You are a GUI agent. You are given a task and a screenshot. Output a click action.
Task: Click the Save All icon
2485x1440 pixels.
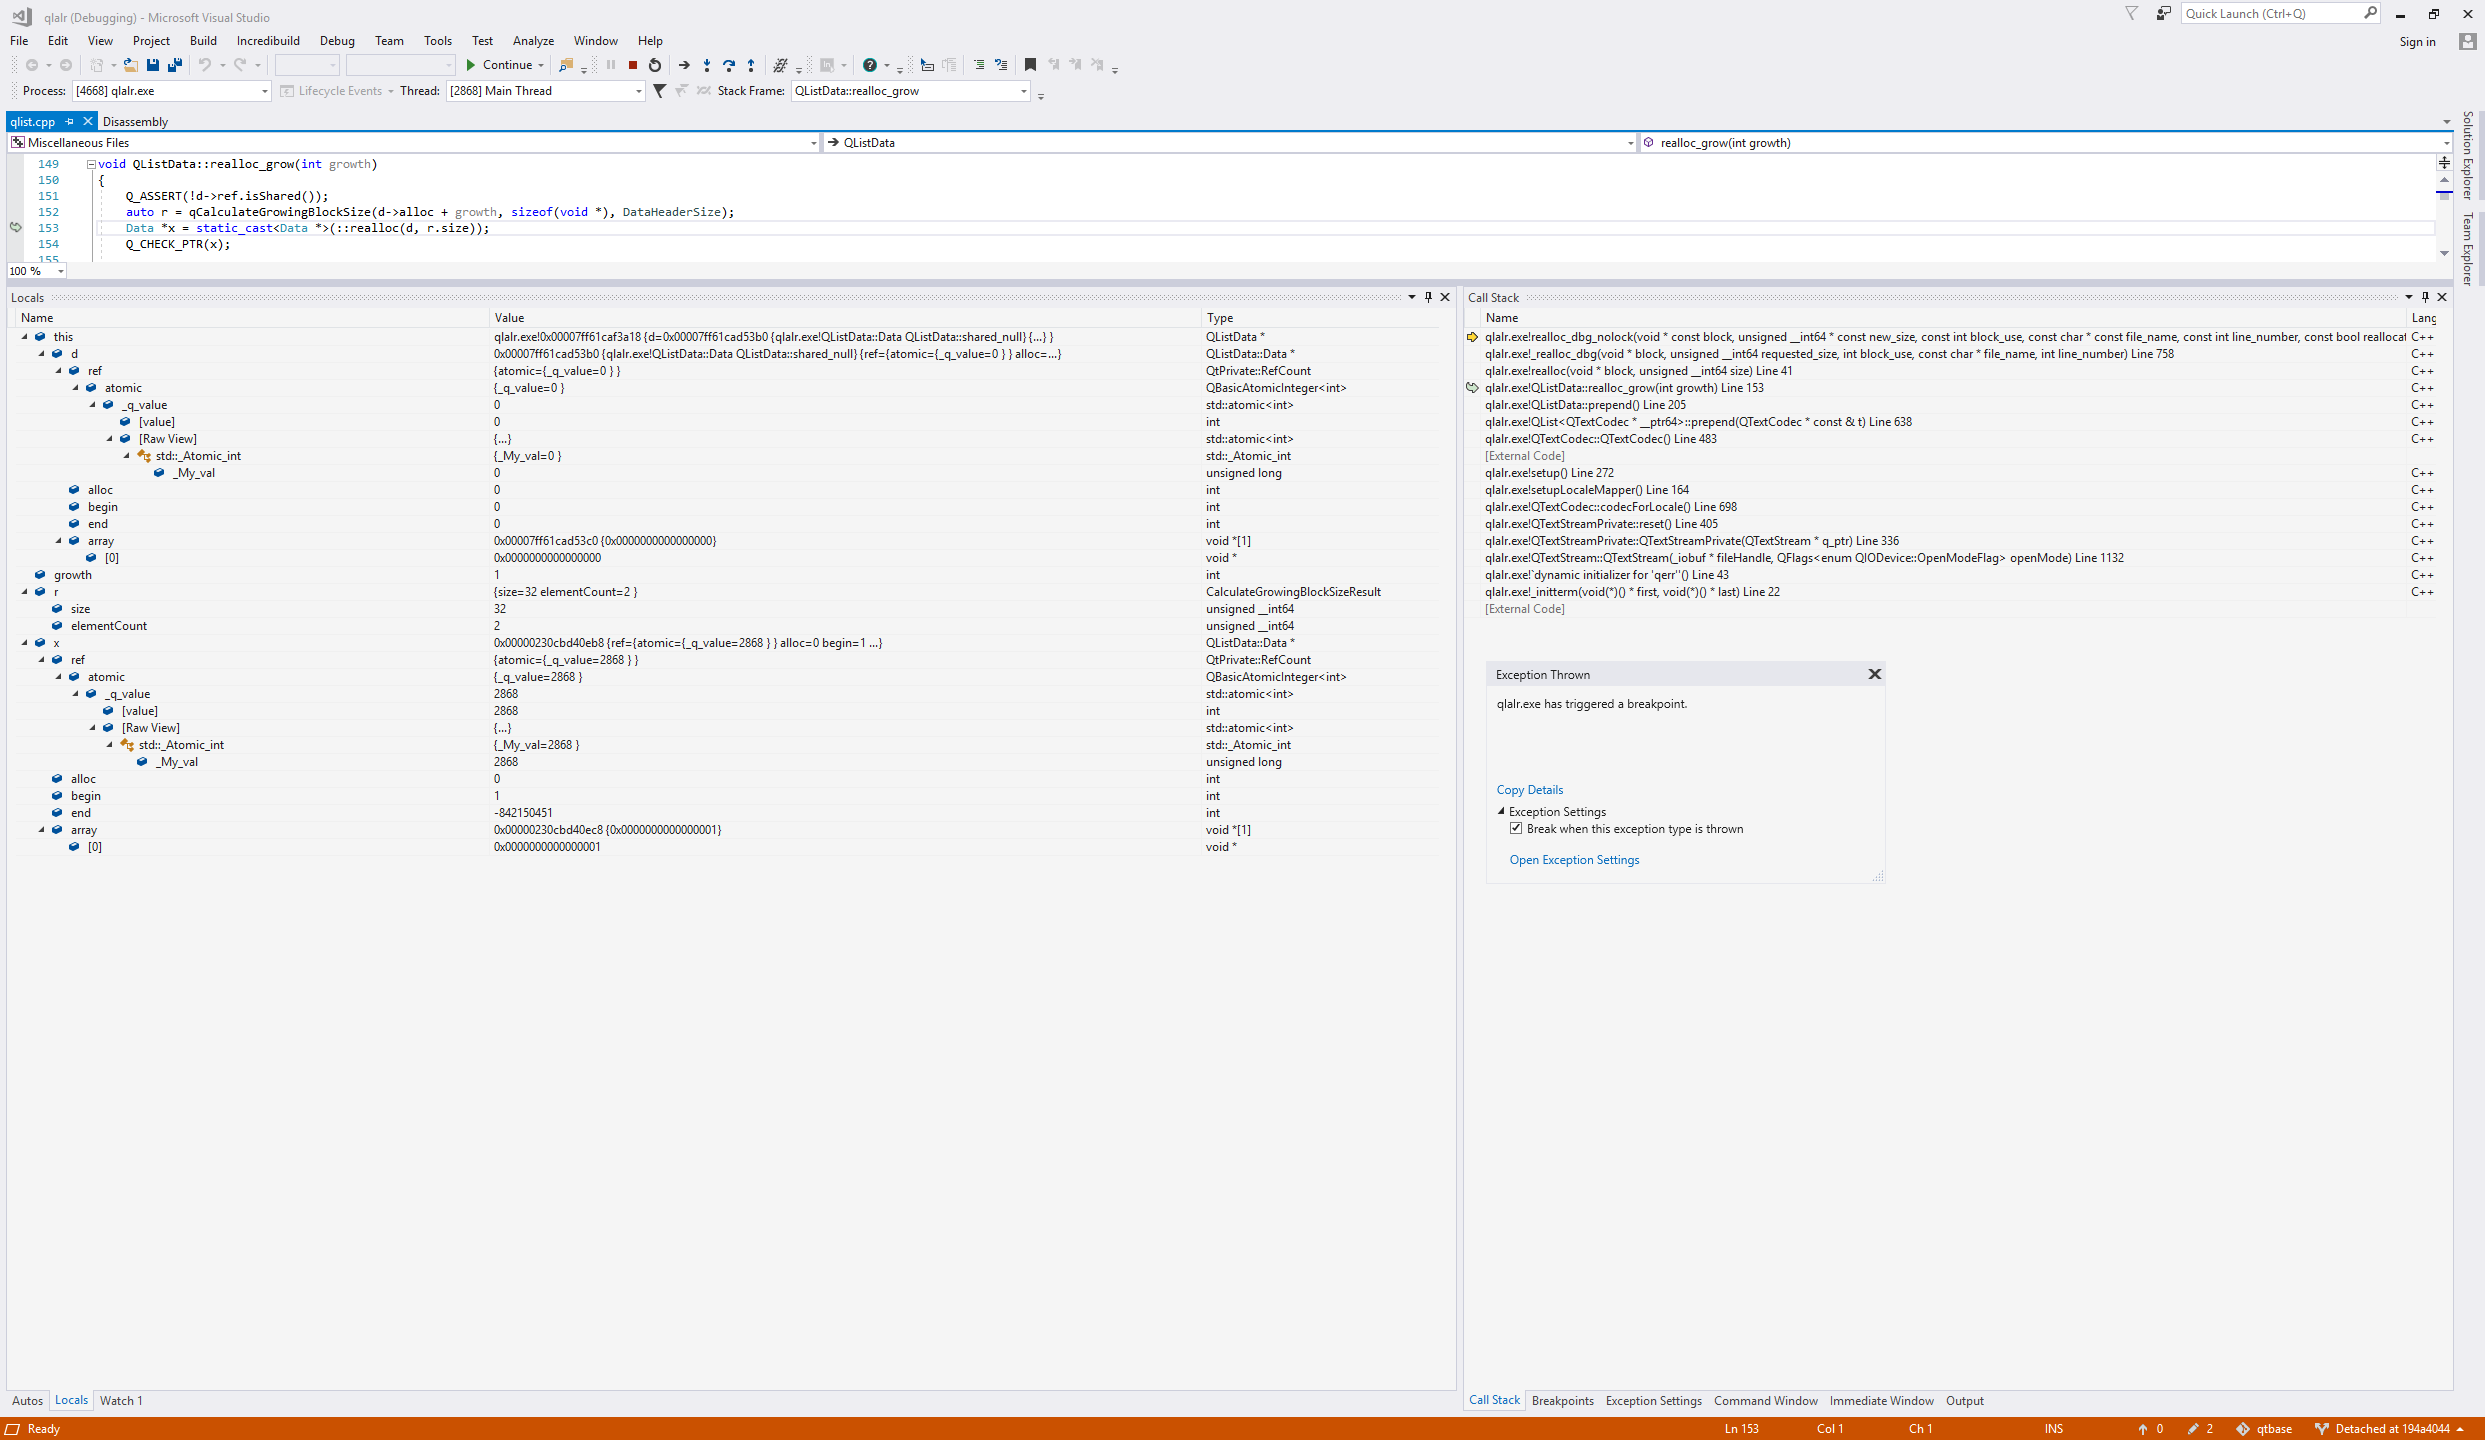coord(175,65)
